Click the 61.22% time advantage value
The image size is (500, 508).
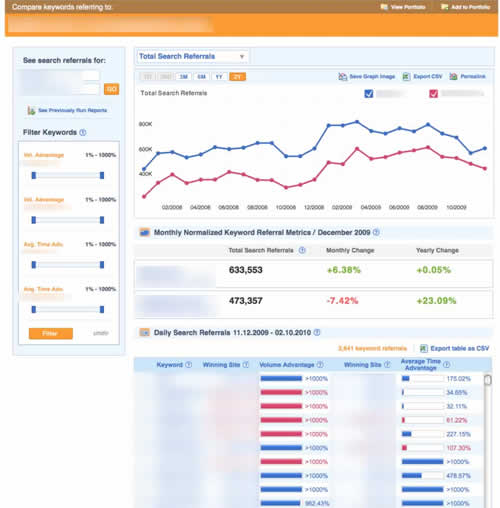coord(457,420)
